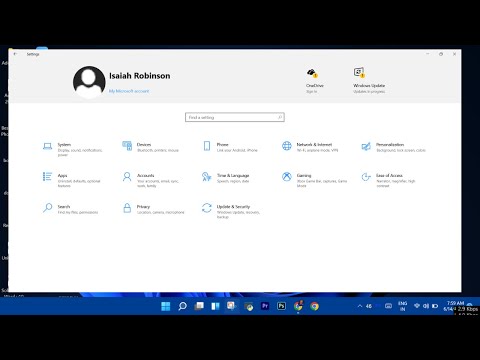This screenshot has width=480, height=360.
Task: Click the magnifier in Find a setting box
Action: coord(280,117)
